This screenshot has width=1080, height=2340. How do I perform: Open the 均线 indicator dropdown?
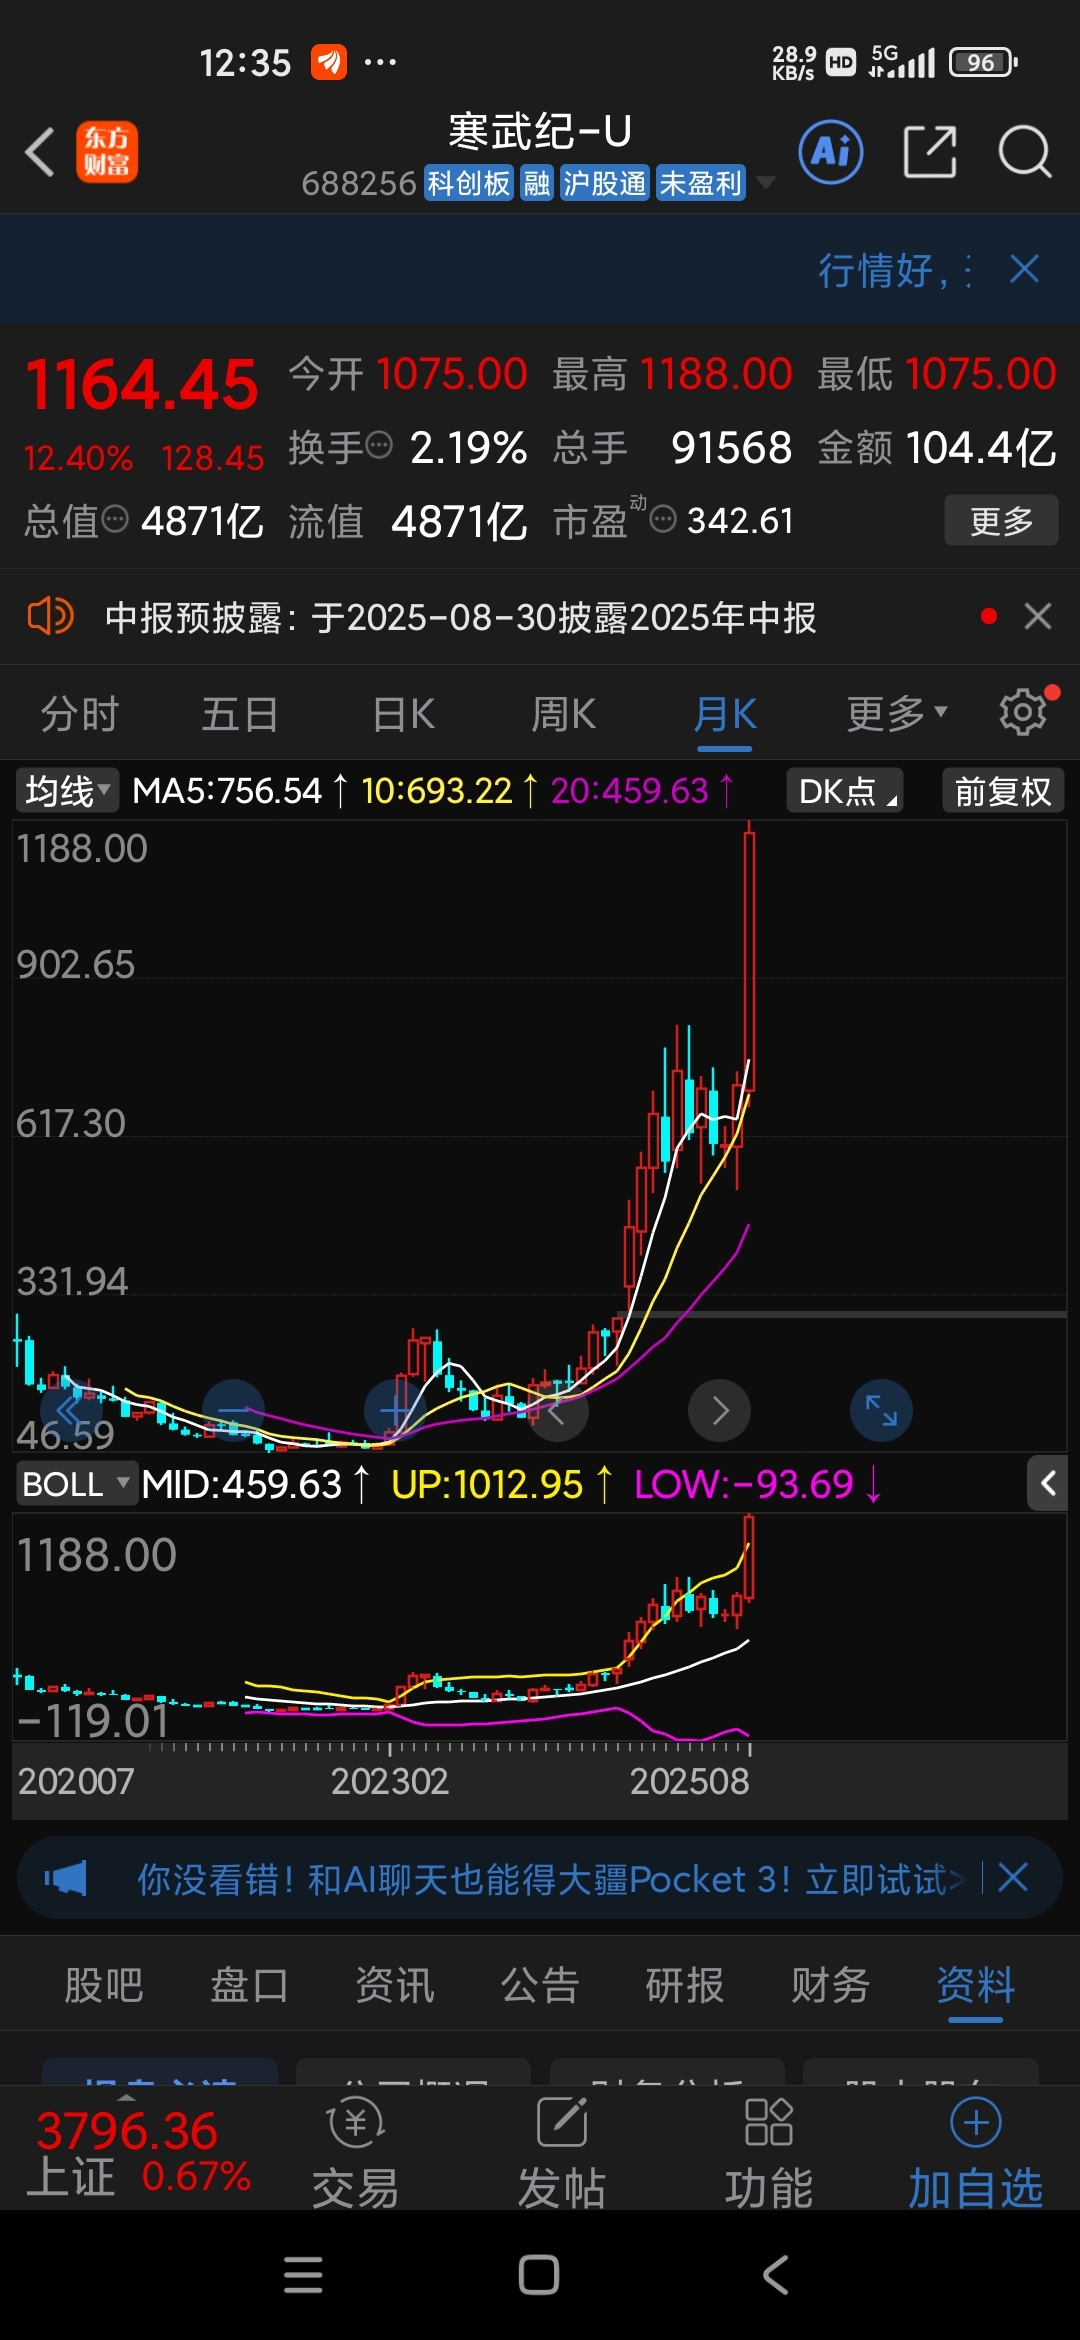pyautogui.click(x=66, y=791)
